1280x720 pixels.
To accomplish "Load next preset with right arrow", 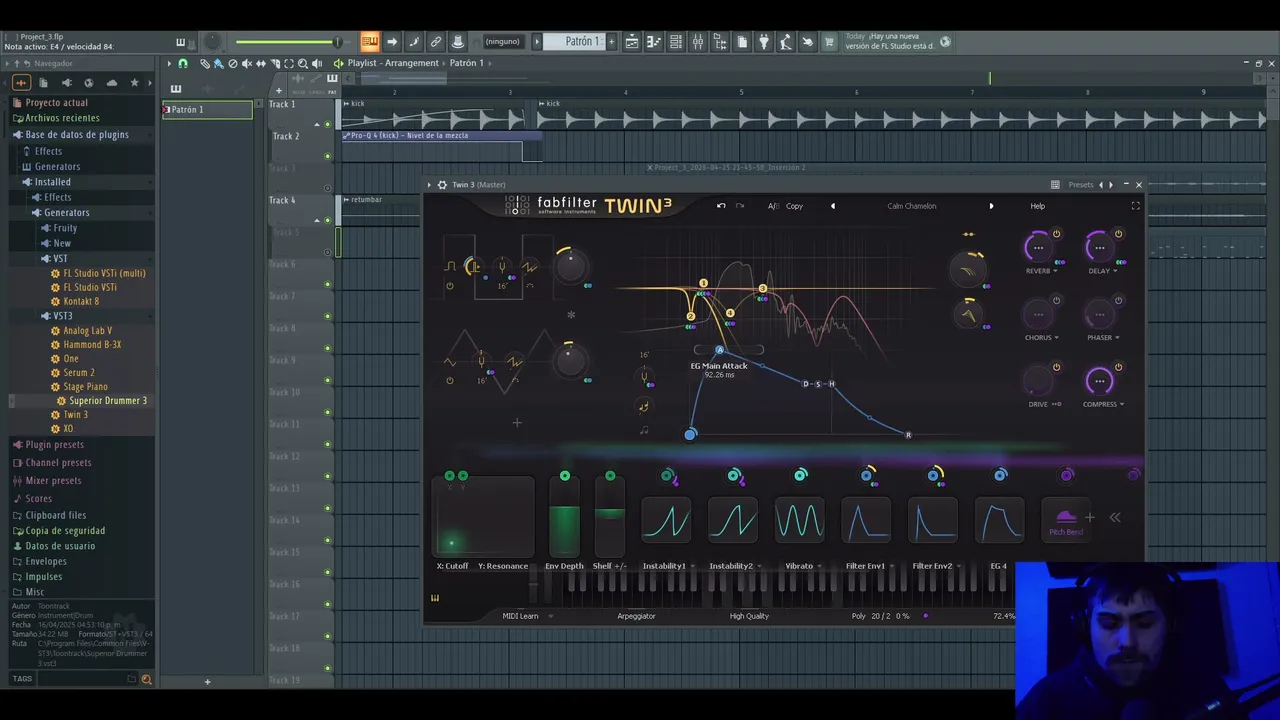I will coord(991,206).
